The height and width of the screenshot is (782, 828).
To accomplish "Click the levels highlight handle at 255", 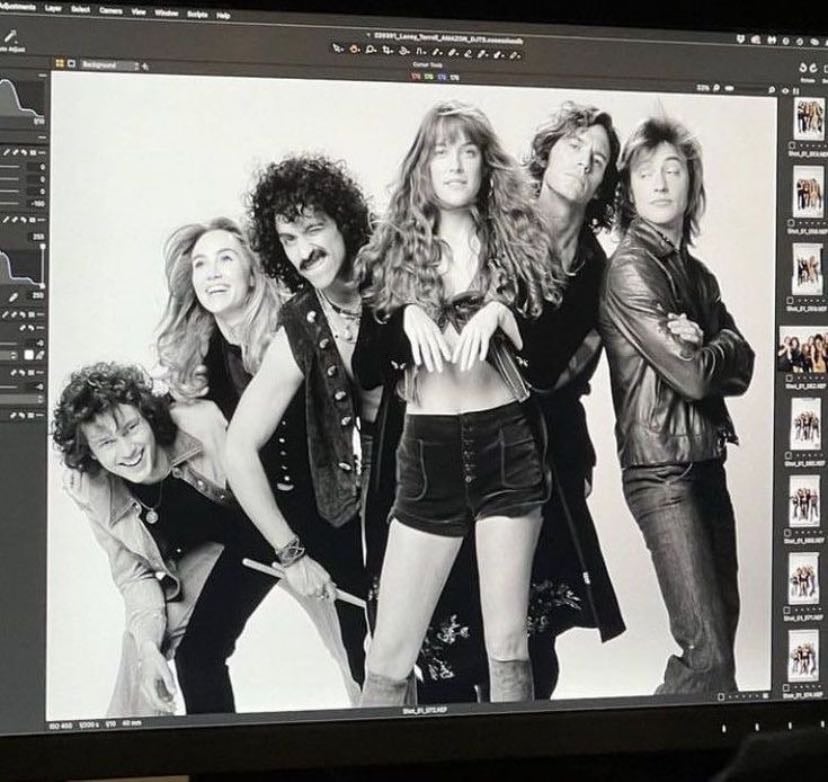I will (x=43, y=247).
